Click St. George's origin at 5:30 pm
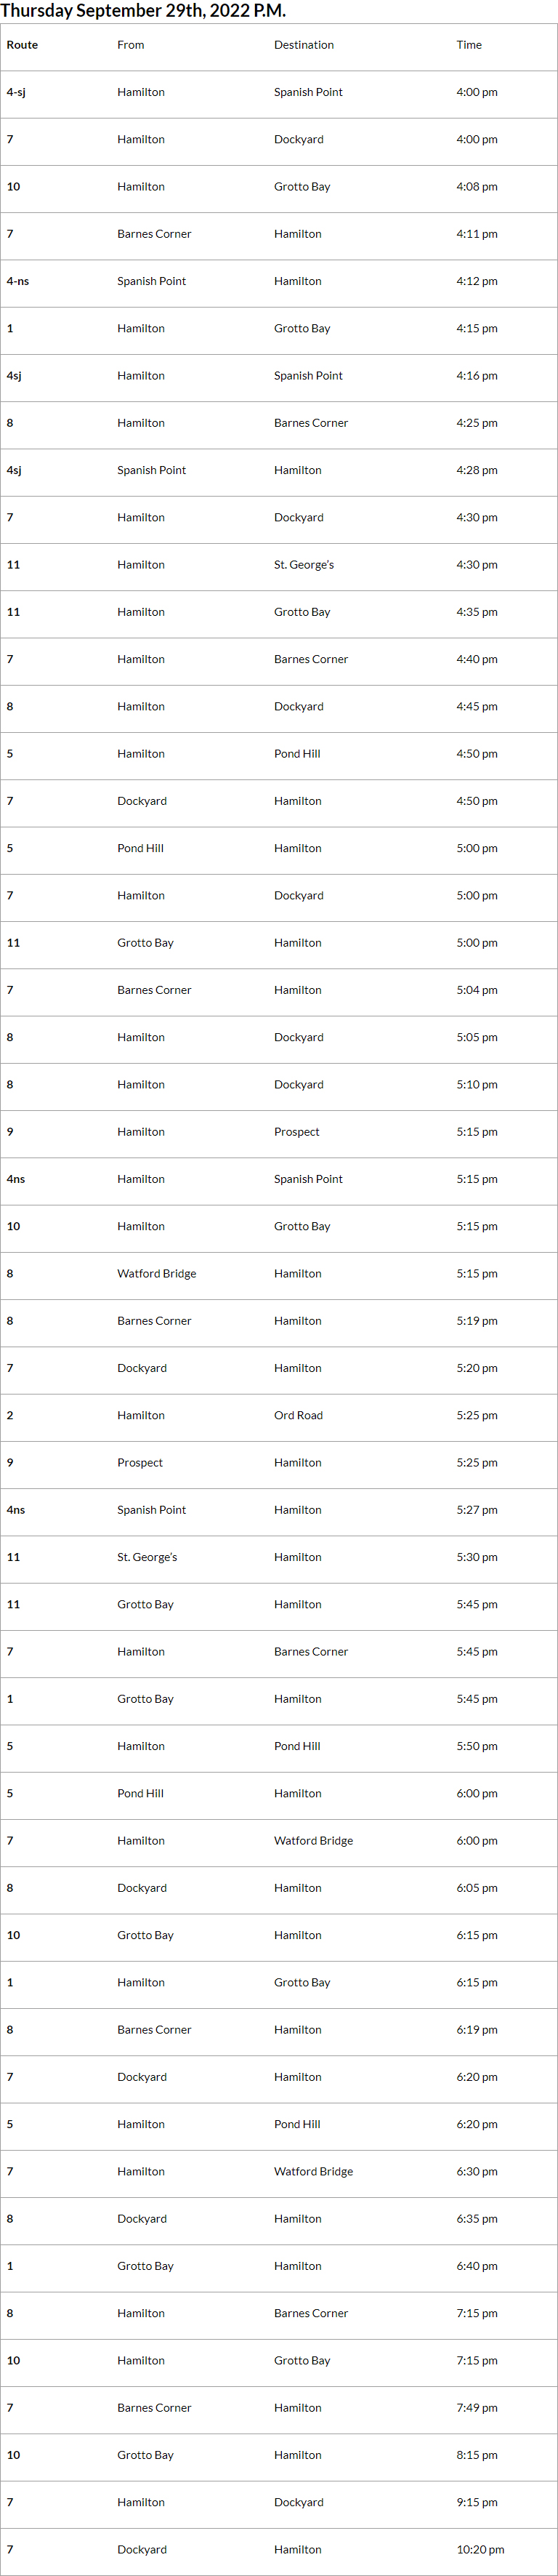558x2576 pixels. tap(147, 1557)
